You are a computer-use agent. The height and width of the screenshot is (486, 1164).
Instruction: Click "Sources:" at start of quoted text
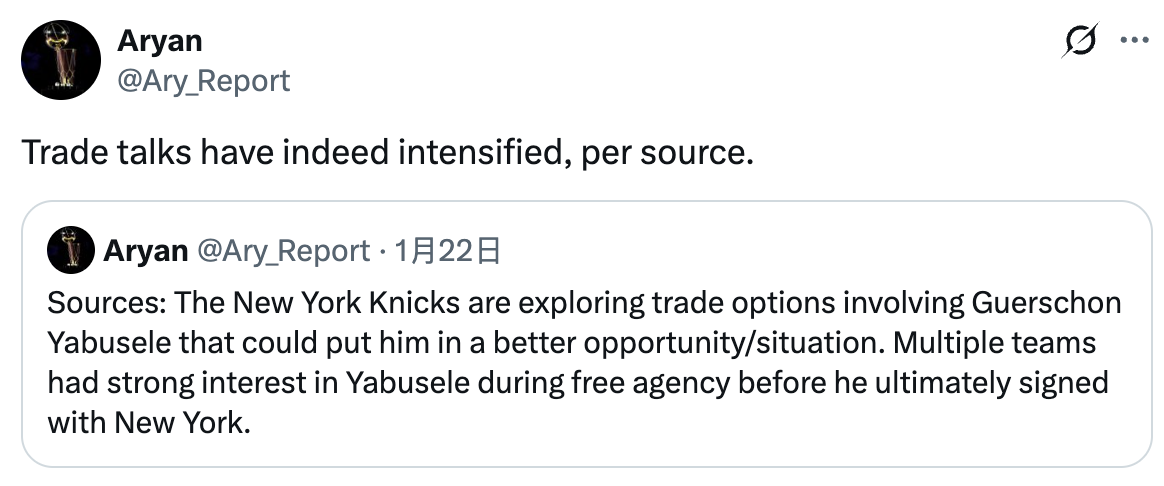coord(93,303)
